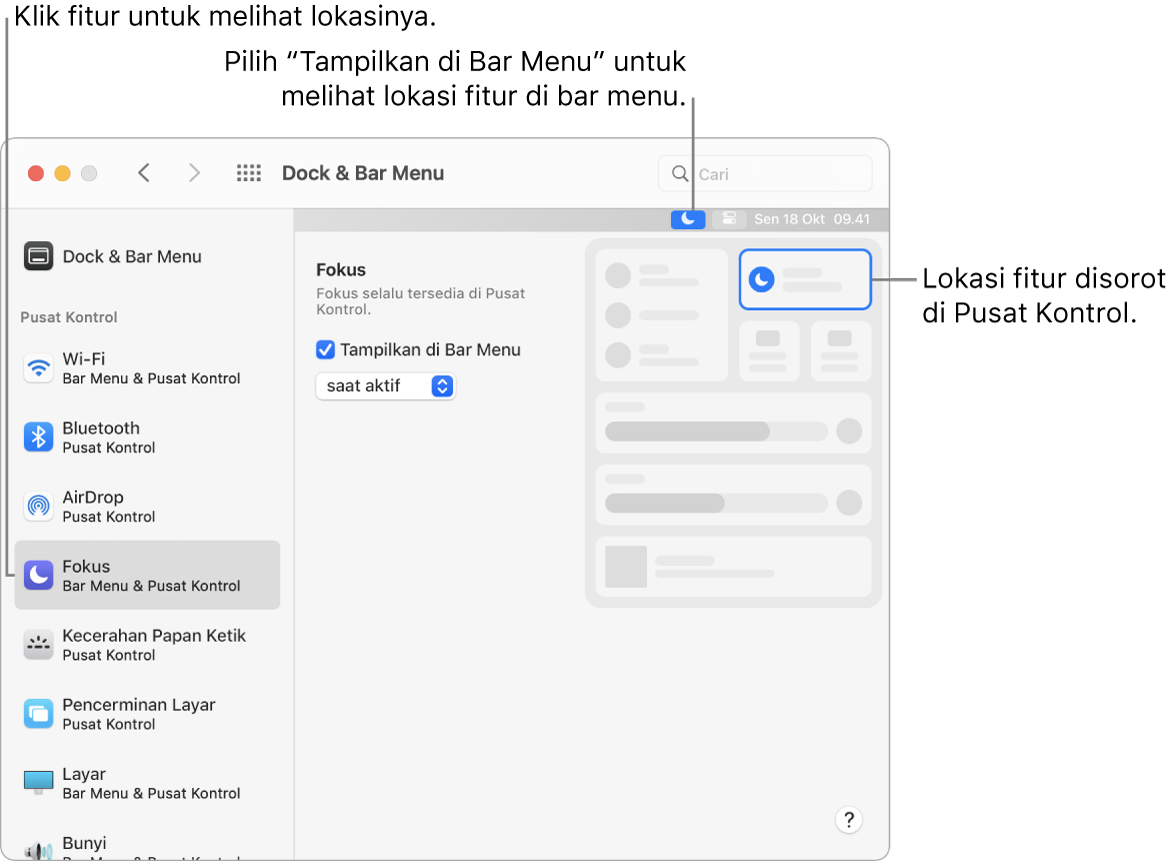The image size is (1173, 862).
Task: Select Wi-Fi in the sidebar list
Action: coord(147,368)
